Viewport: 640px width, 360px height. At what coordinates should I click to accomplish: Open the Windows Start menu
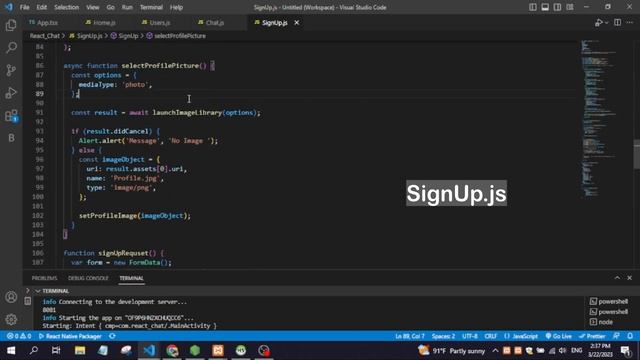11,351
